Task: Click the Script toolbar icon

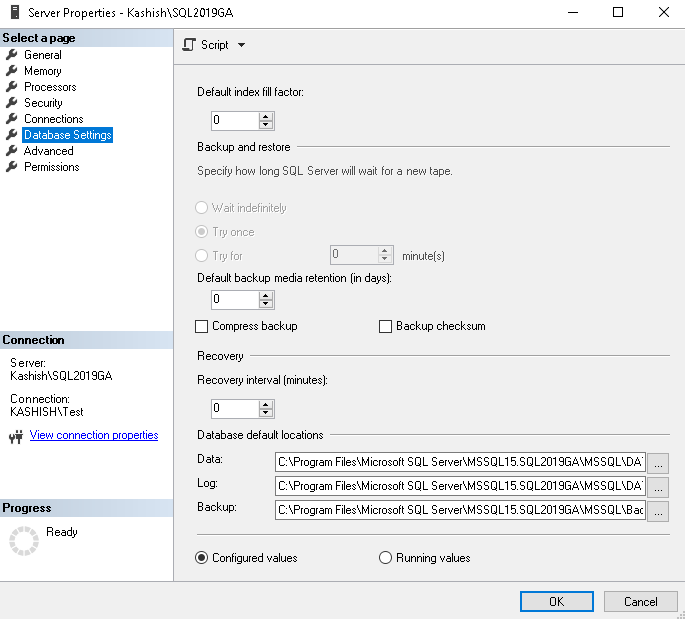Action: [x=188, y=45]
